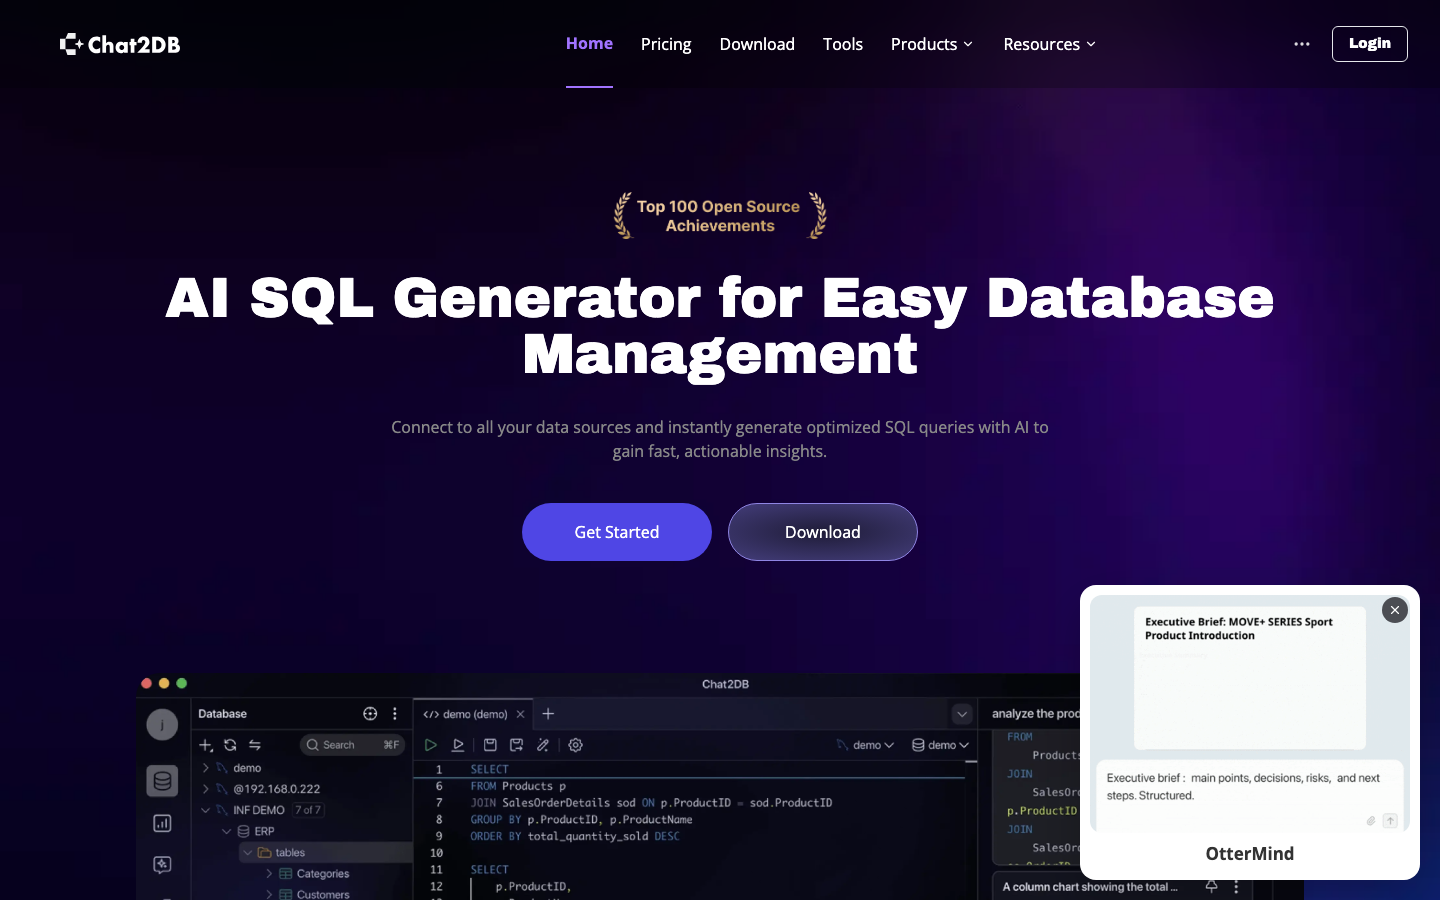Image resolution: width=1440 pixels, height=900 pixels.
Task: Click the save-as icon in editor toolbar
Action: click(516, 745)
